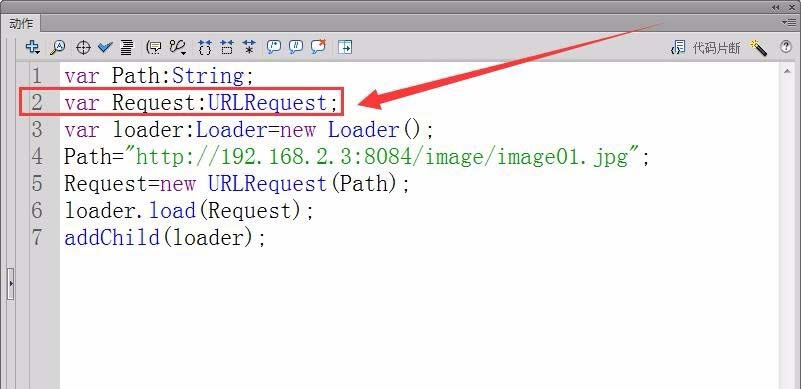Collapse panel with double-arrow icon
This screenshot has height=389, width=801.
click(776, 7)
